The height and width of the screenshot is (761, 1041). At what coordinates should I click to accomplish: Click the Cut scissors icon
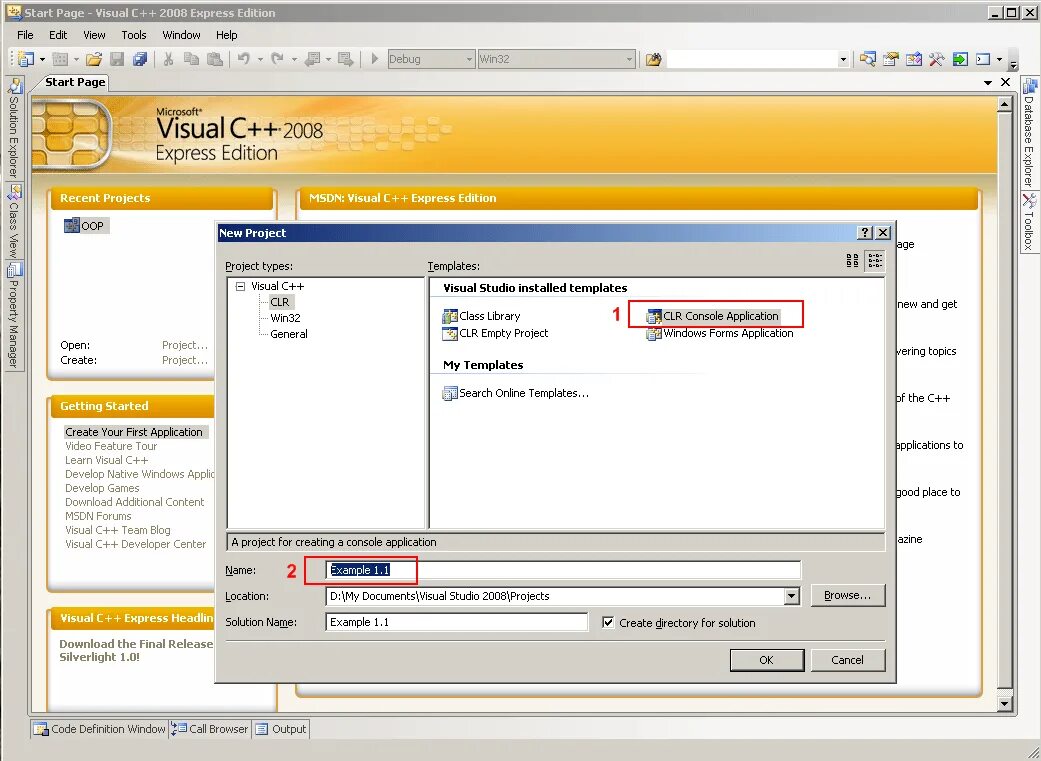tap(169, 59)
